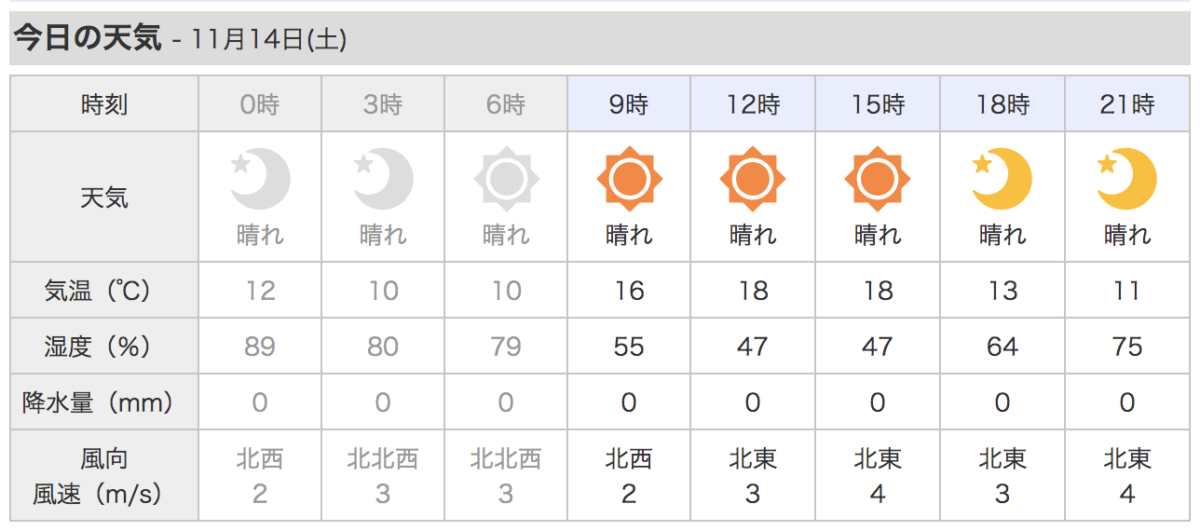
Task: Click the 今日の天気 heading
Action: (x=86, y=38)
